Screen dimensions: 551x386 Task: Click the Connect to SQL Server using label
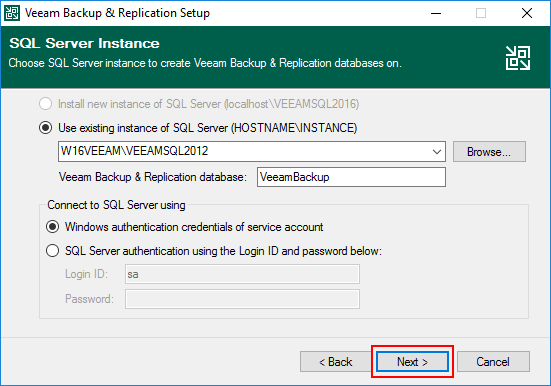pos(116,205)
